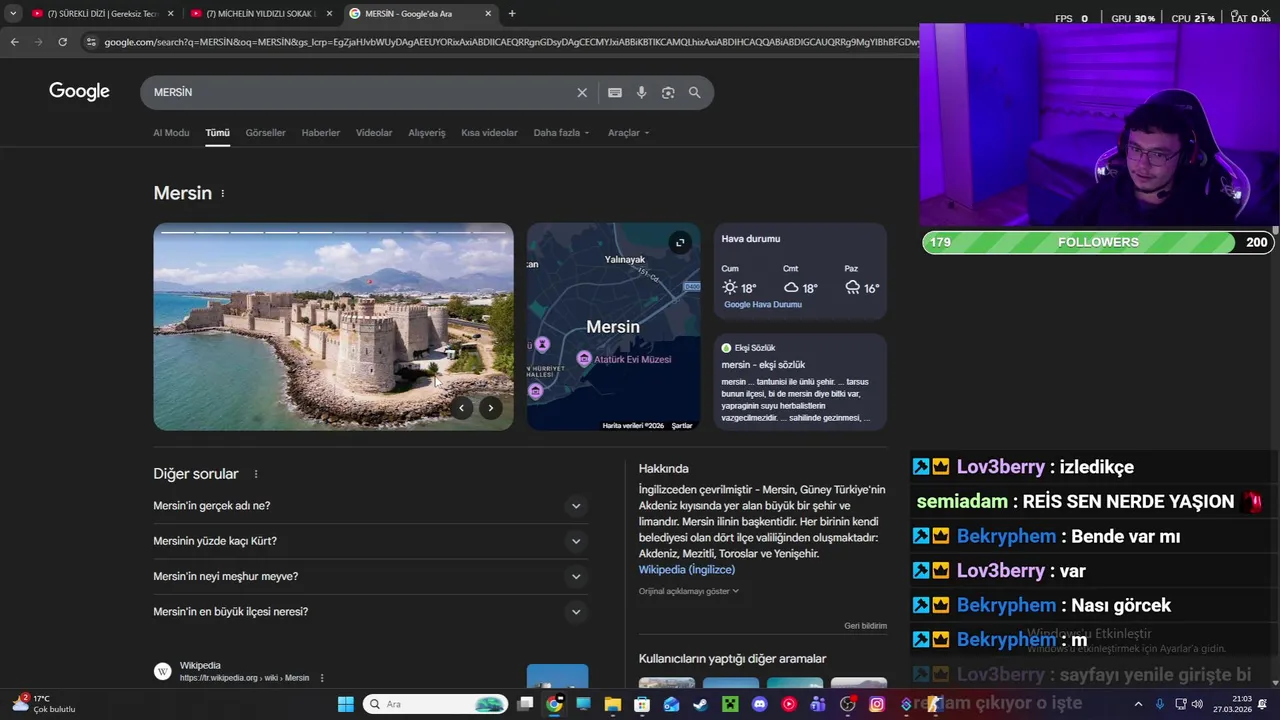Select the Görseller tab
The image size is (1280, 720).
tap(265, 133)
